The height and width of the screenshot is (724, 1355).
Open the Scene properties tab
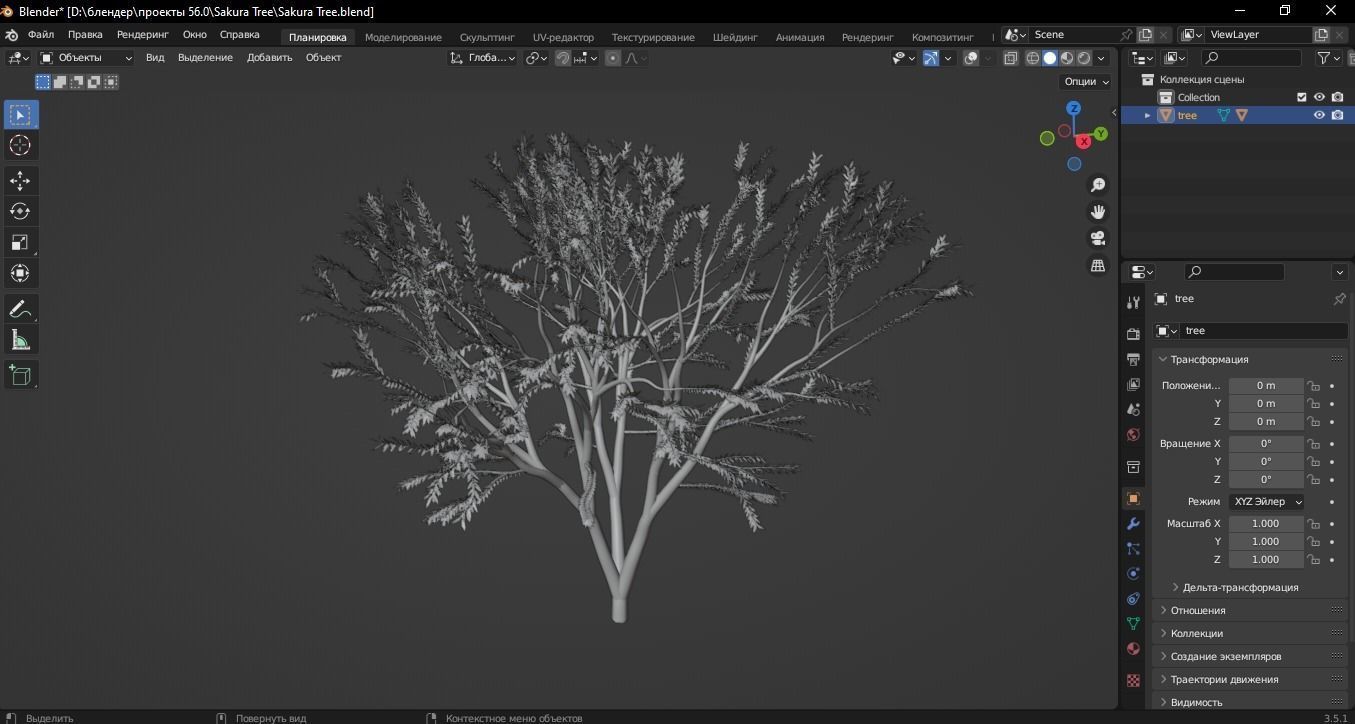1133,409
